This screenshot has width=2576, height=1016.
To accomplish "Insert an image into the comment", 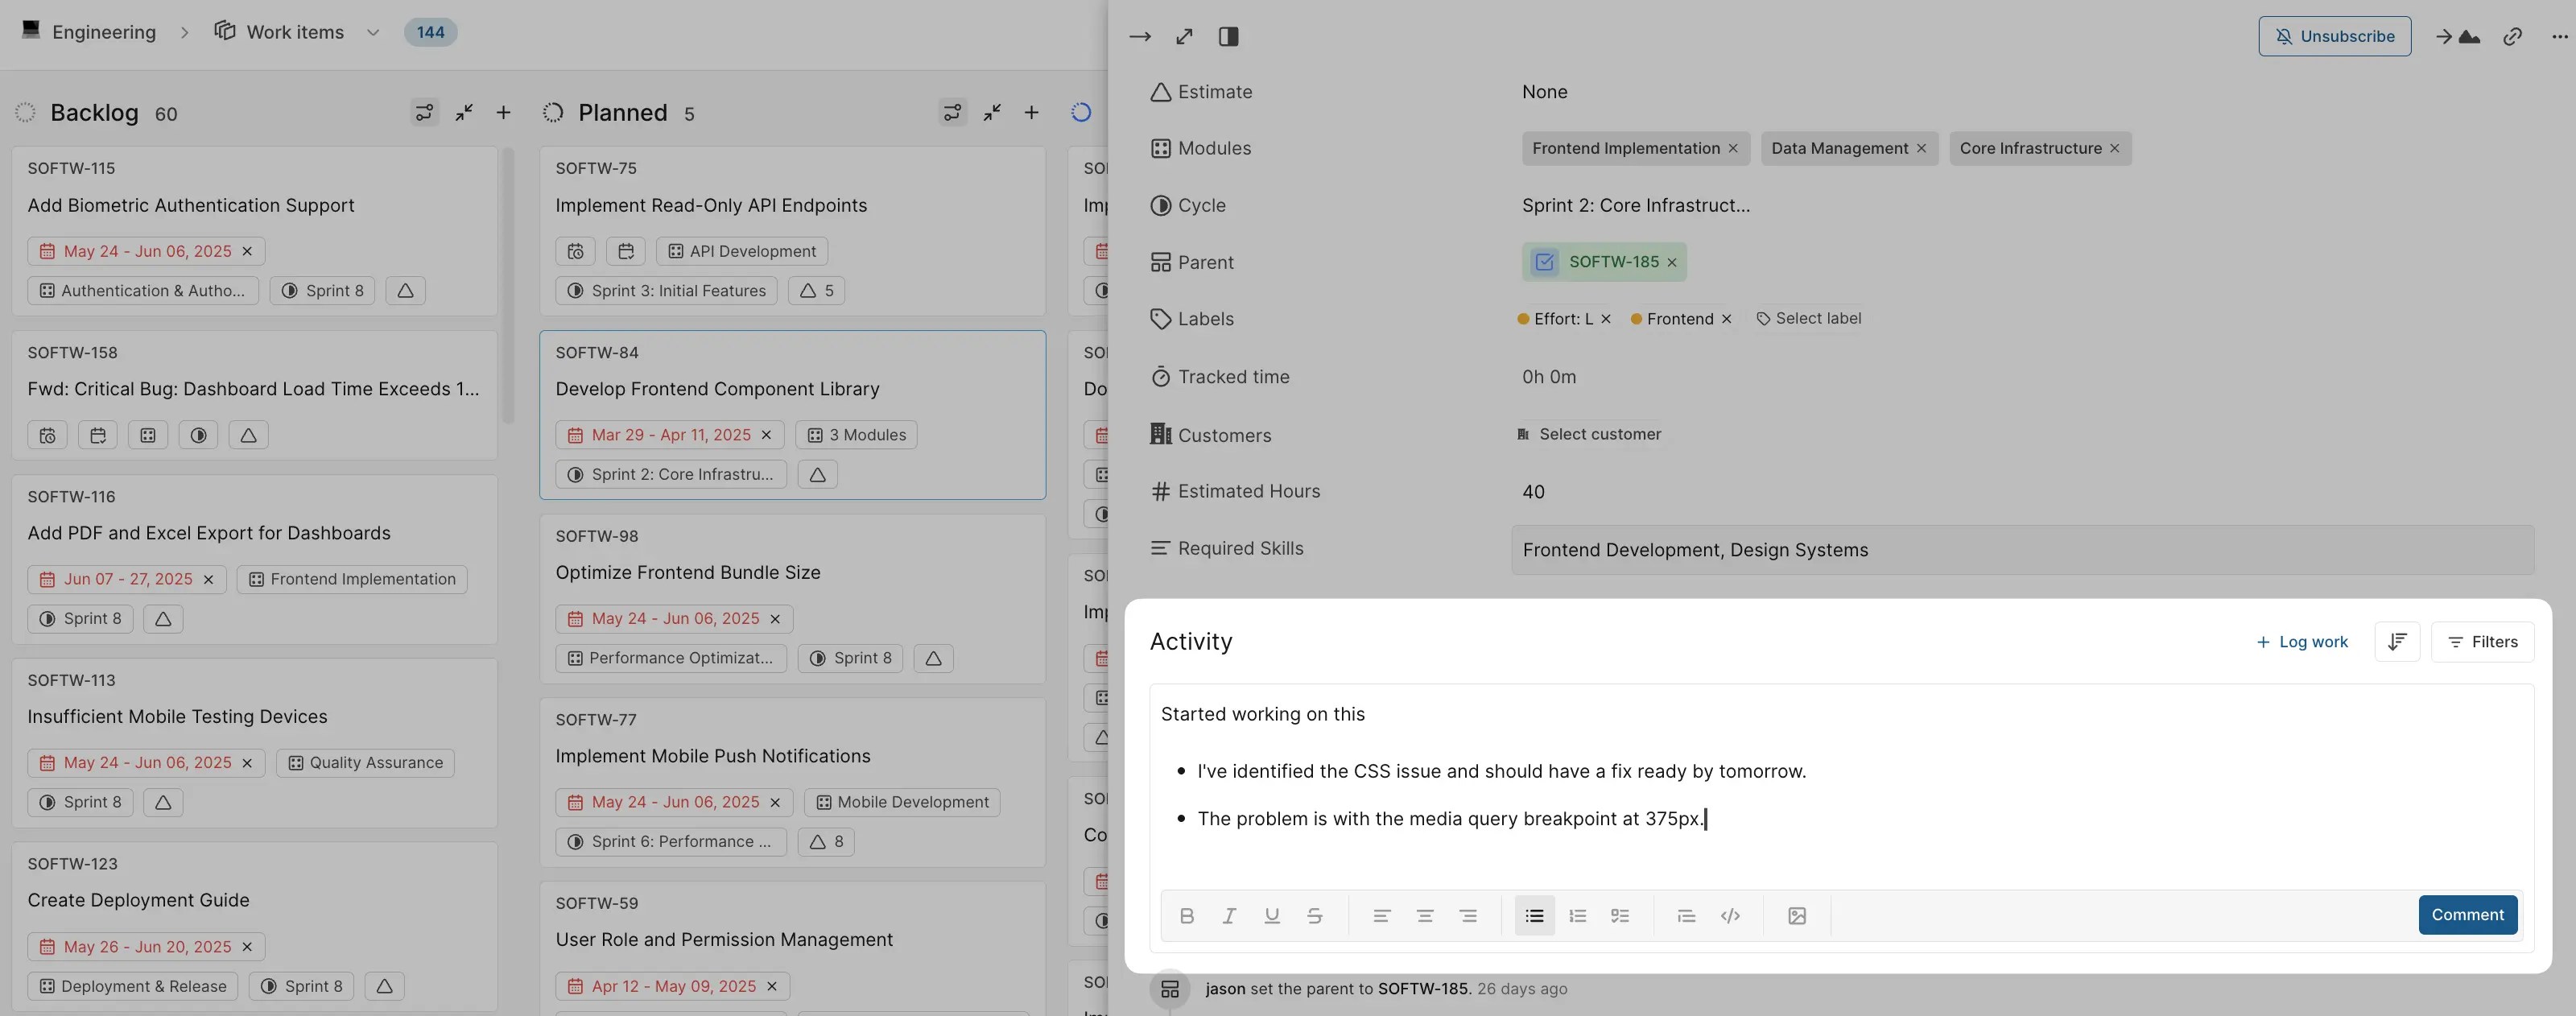I will [x=1797, y=916].
